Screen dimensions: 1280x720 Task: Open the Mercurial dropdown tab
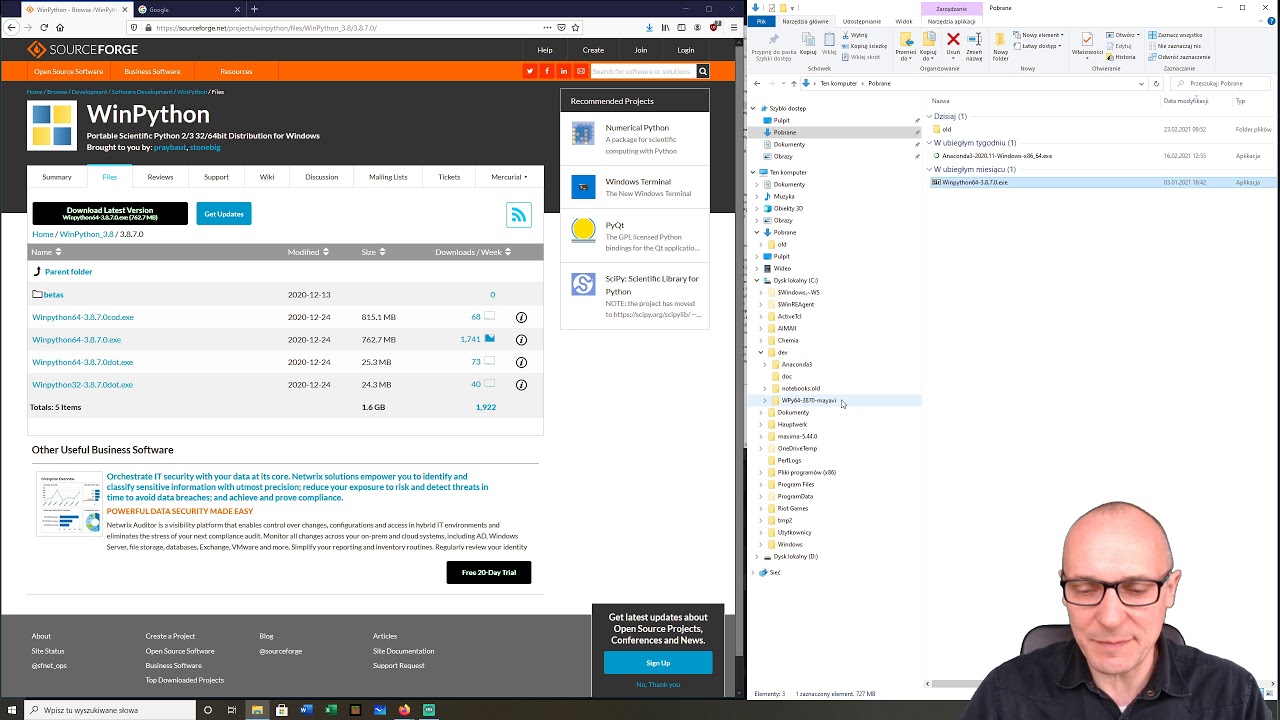(508, 177)
